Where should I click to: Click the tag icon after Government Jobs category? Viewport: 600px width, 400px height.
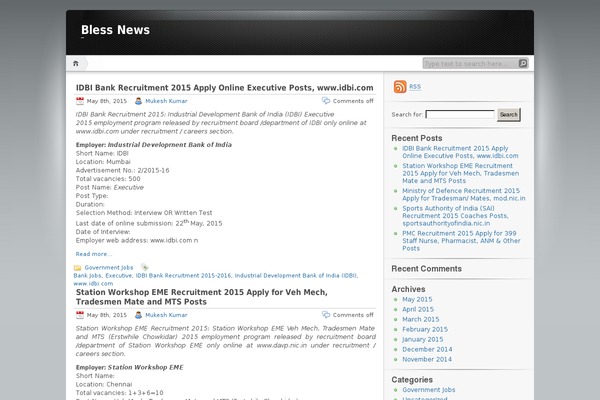pos(145,268)
